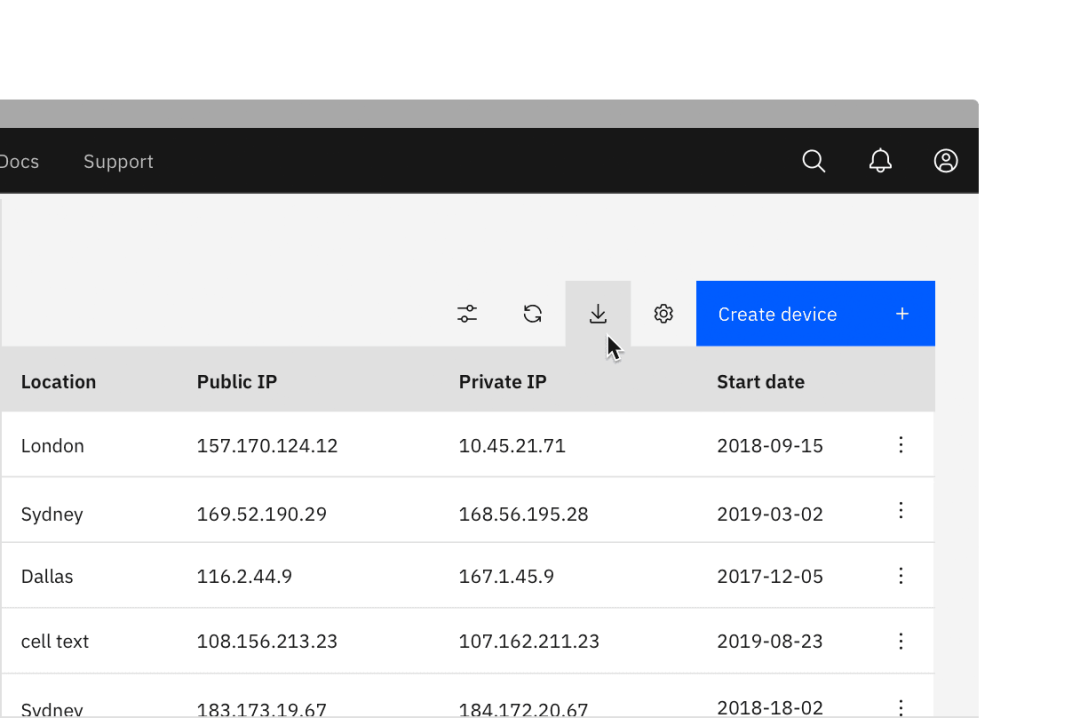1080x718 pixels.
Task: Sort by Public IP column header
Action: [x=237, y=382]
